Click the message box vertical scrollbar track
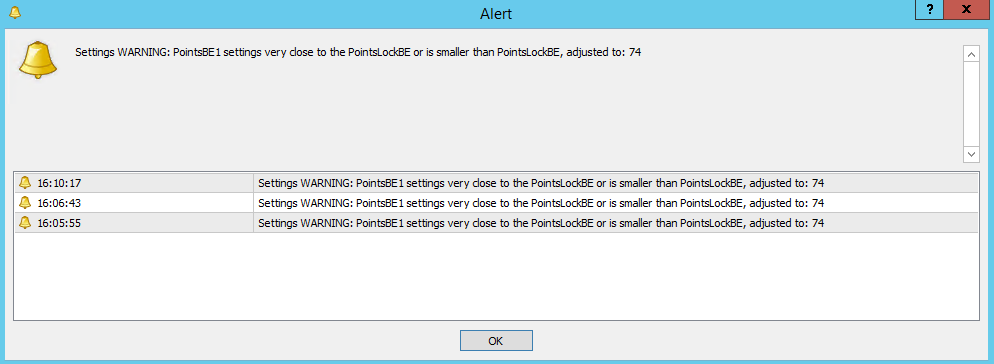The height and width of the screenshot is (364, 994). point(971,104)
